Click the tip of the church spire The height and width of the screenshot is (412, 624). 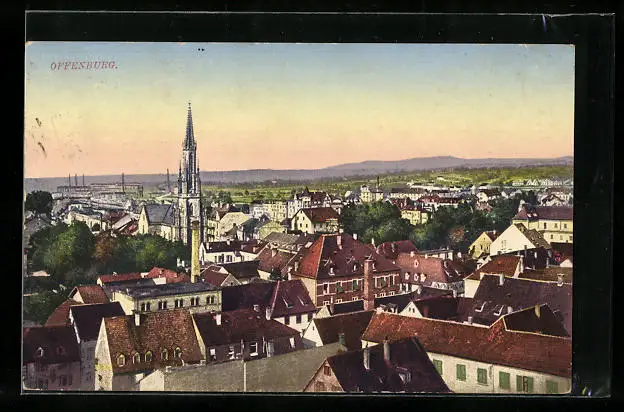[189, 106]
